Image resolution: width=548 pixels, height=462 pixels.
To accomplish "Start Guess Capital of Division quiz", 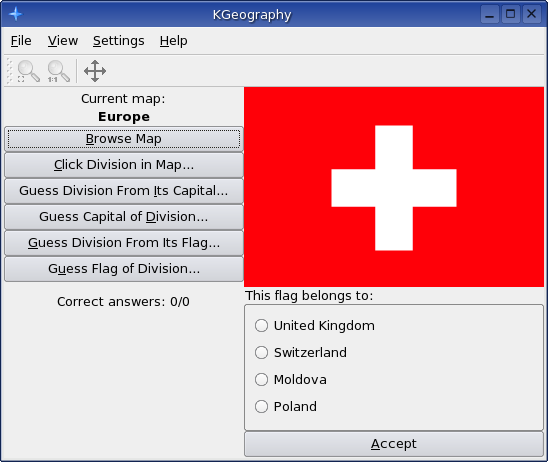I will [x=124, y=217].
